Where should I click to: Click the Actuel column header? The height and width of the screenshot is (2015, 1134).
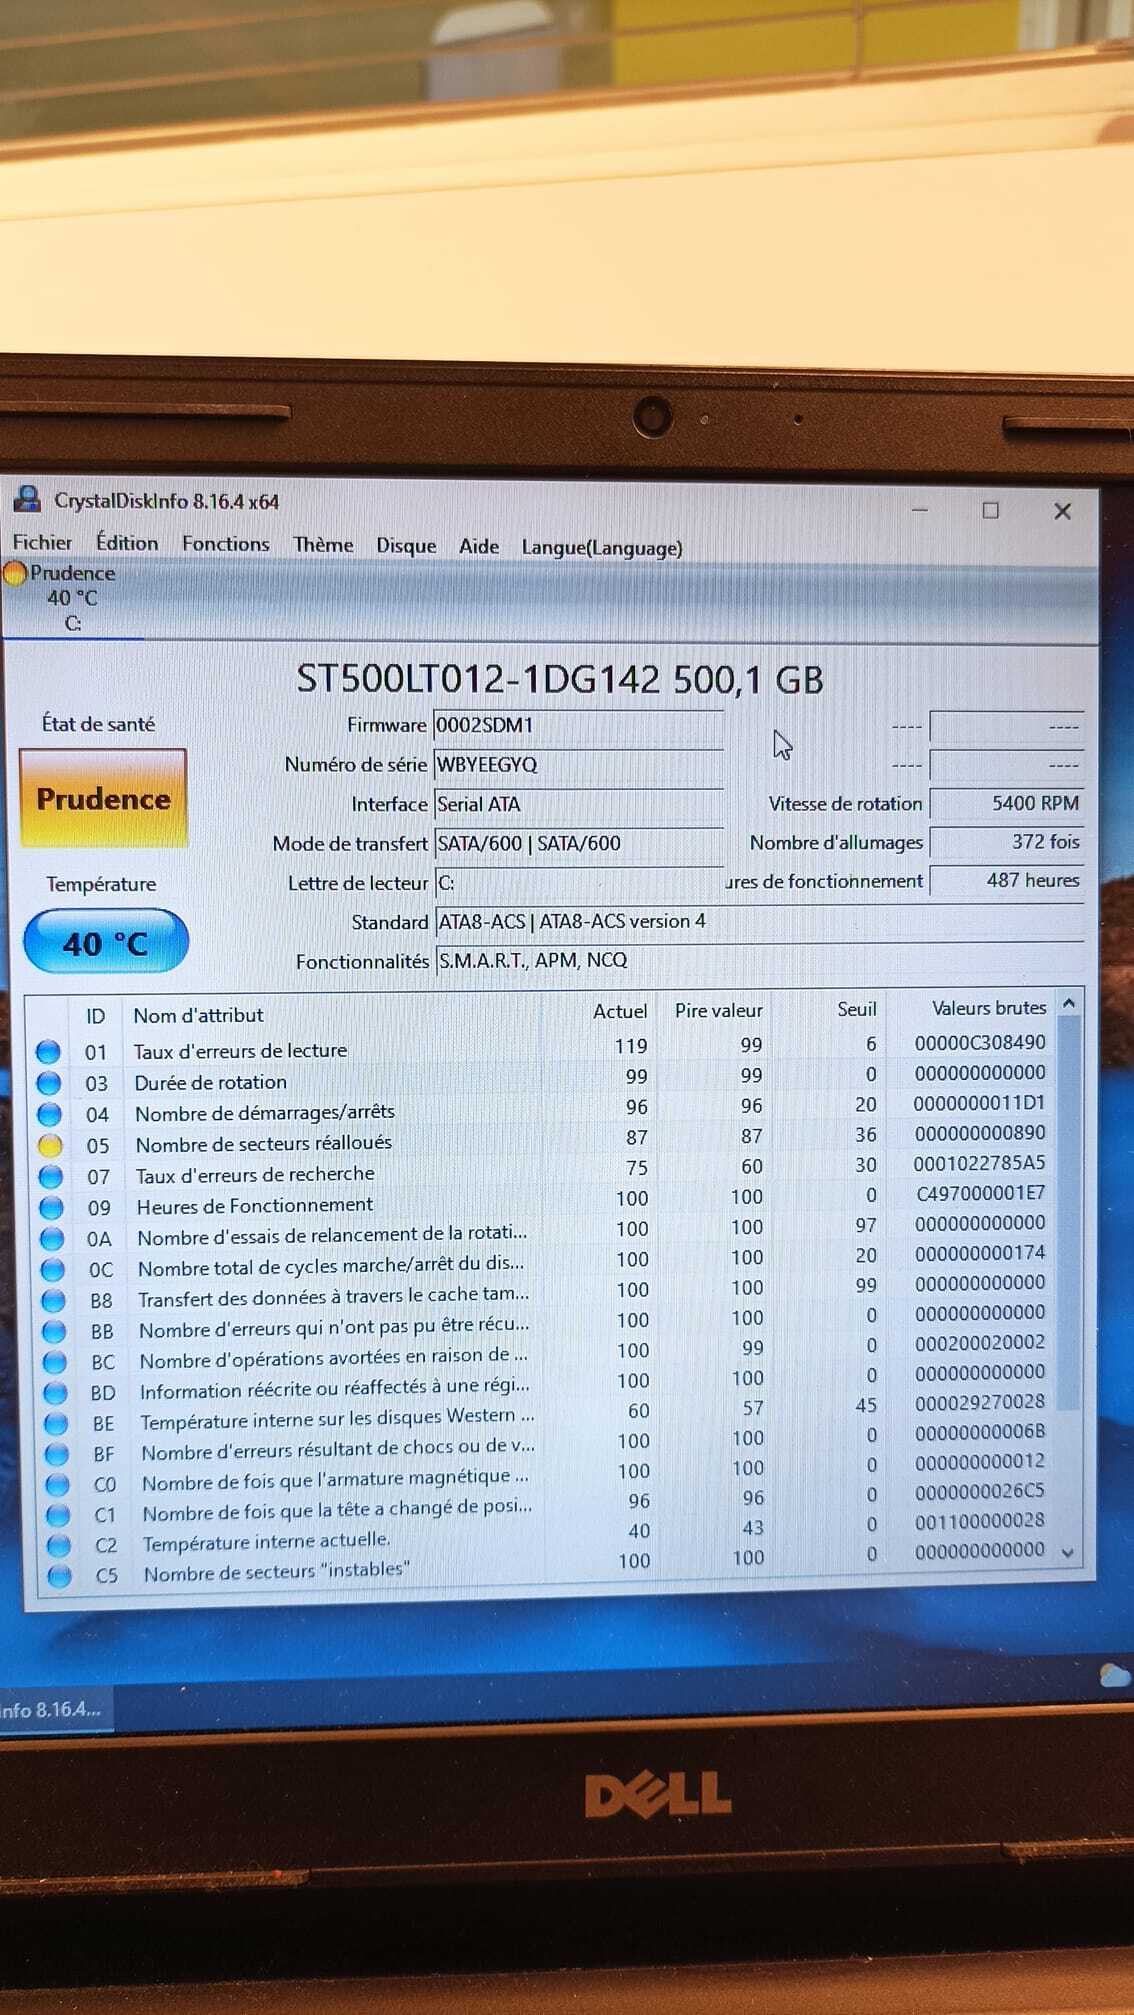620,1011
